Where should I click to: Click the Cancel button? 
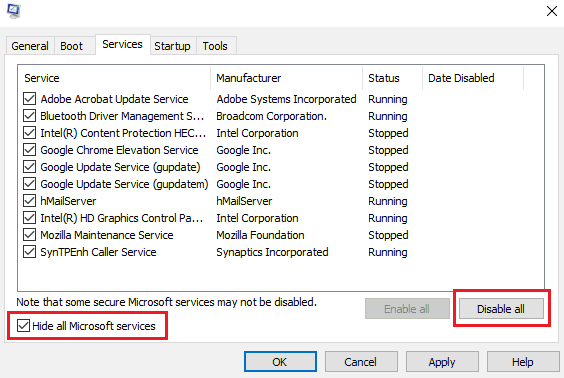coord(361,361)
